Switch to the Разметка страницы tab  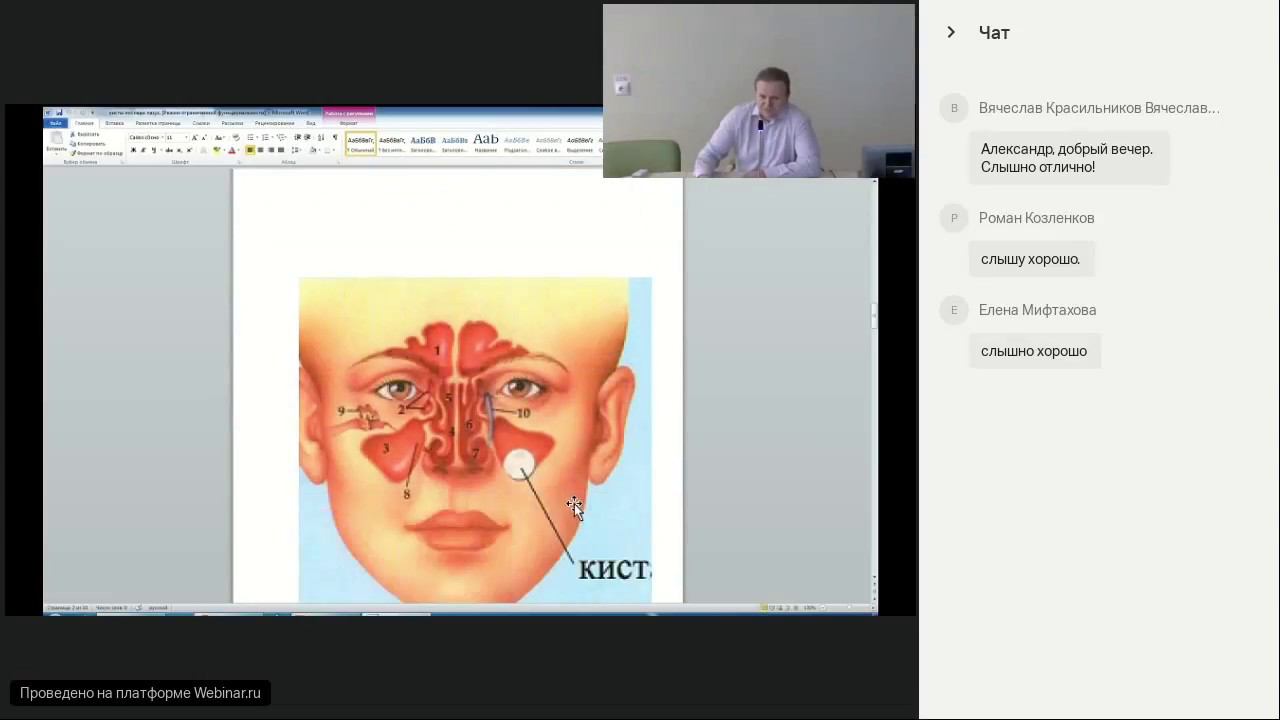click(158, 123)
